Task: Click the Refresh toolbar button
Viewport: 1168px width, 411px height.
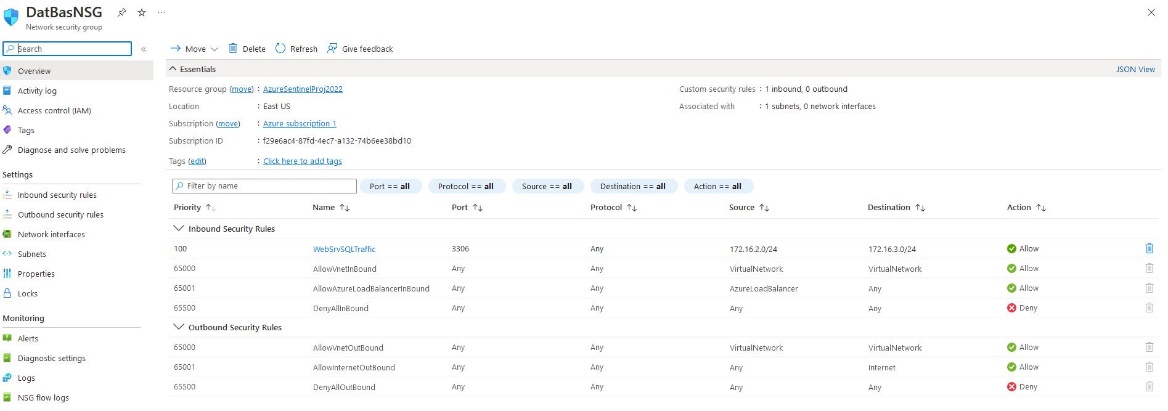Action: point(296,49)
